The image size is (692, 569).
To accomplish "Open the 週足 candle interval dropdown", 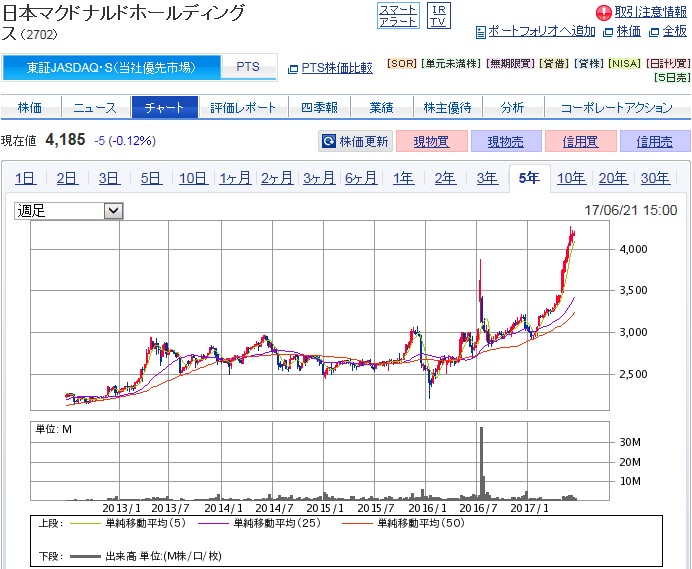I will click(69, 211).
